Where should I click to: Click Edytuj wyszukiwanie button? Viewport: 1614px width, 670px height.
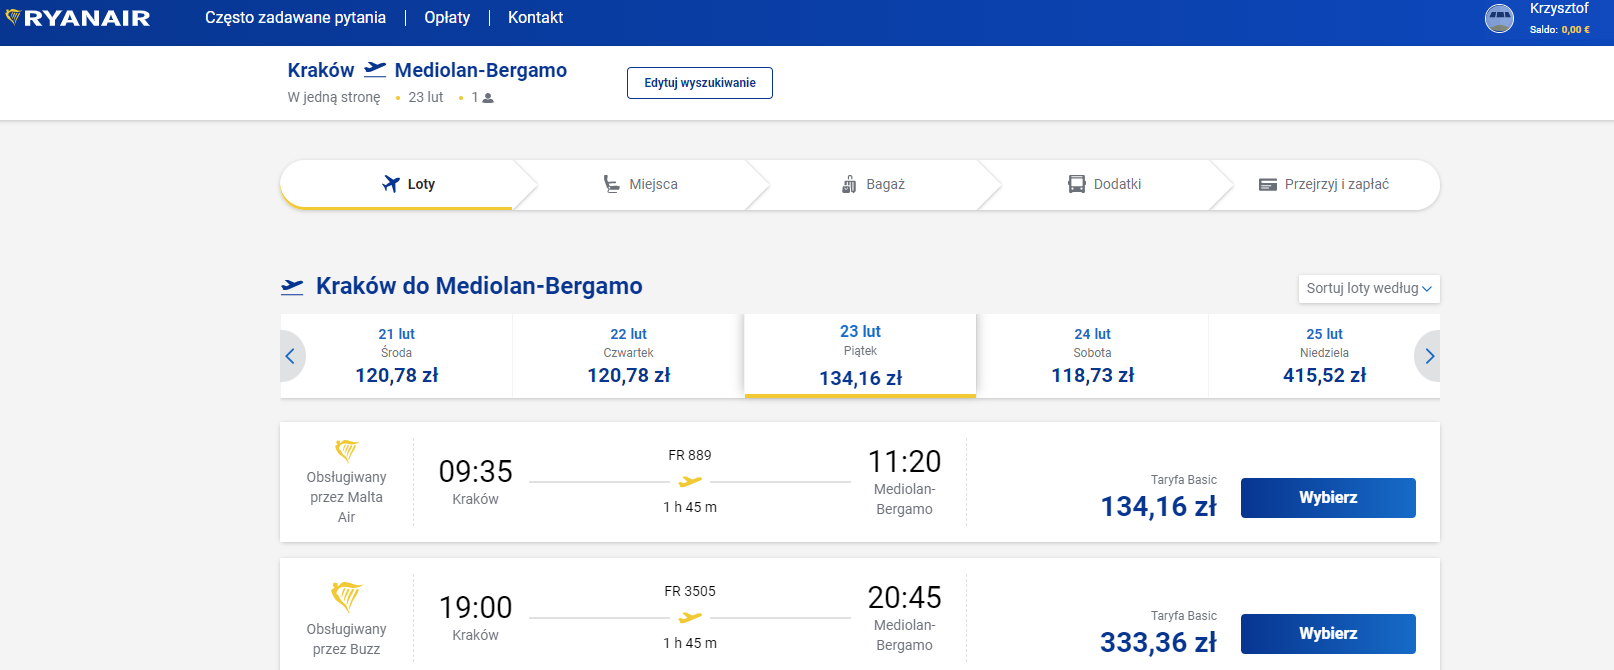[700, 83]
